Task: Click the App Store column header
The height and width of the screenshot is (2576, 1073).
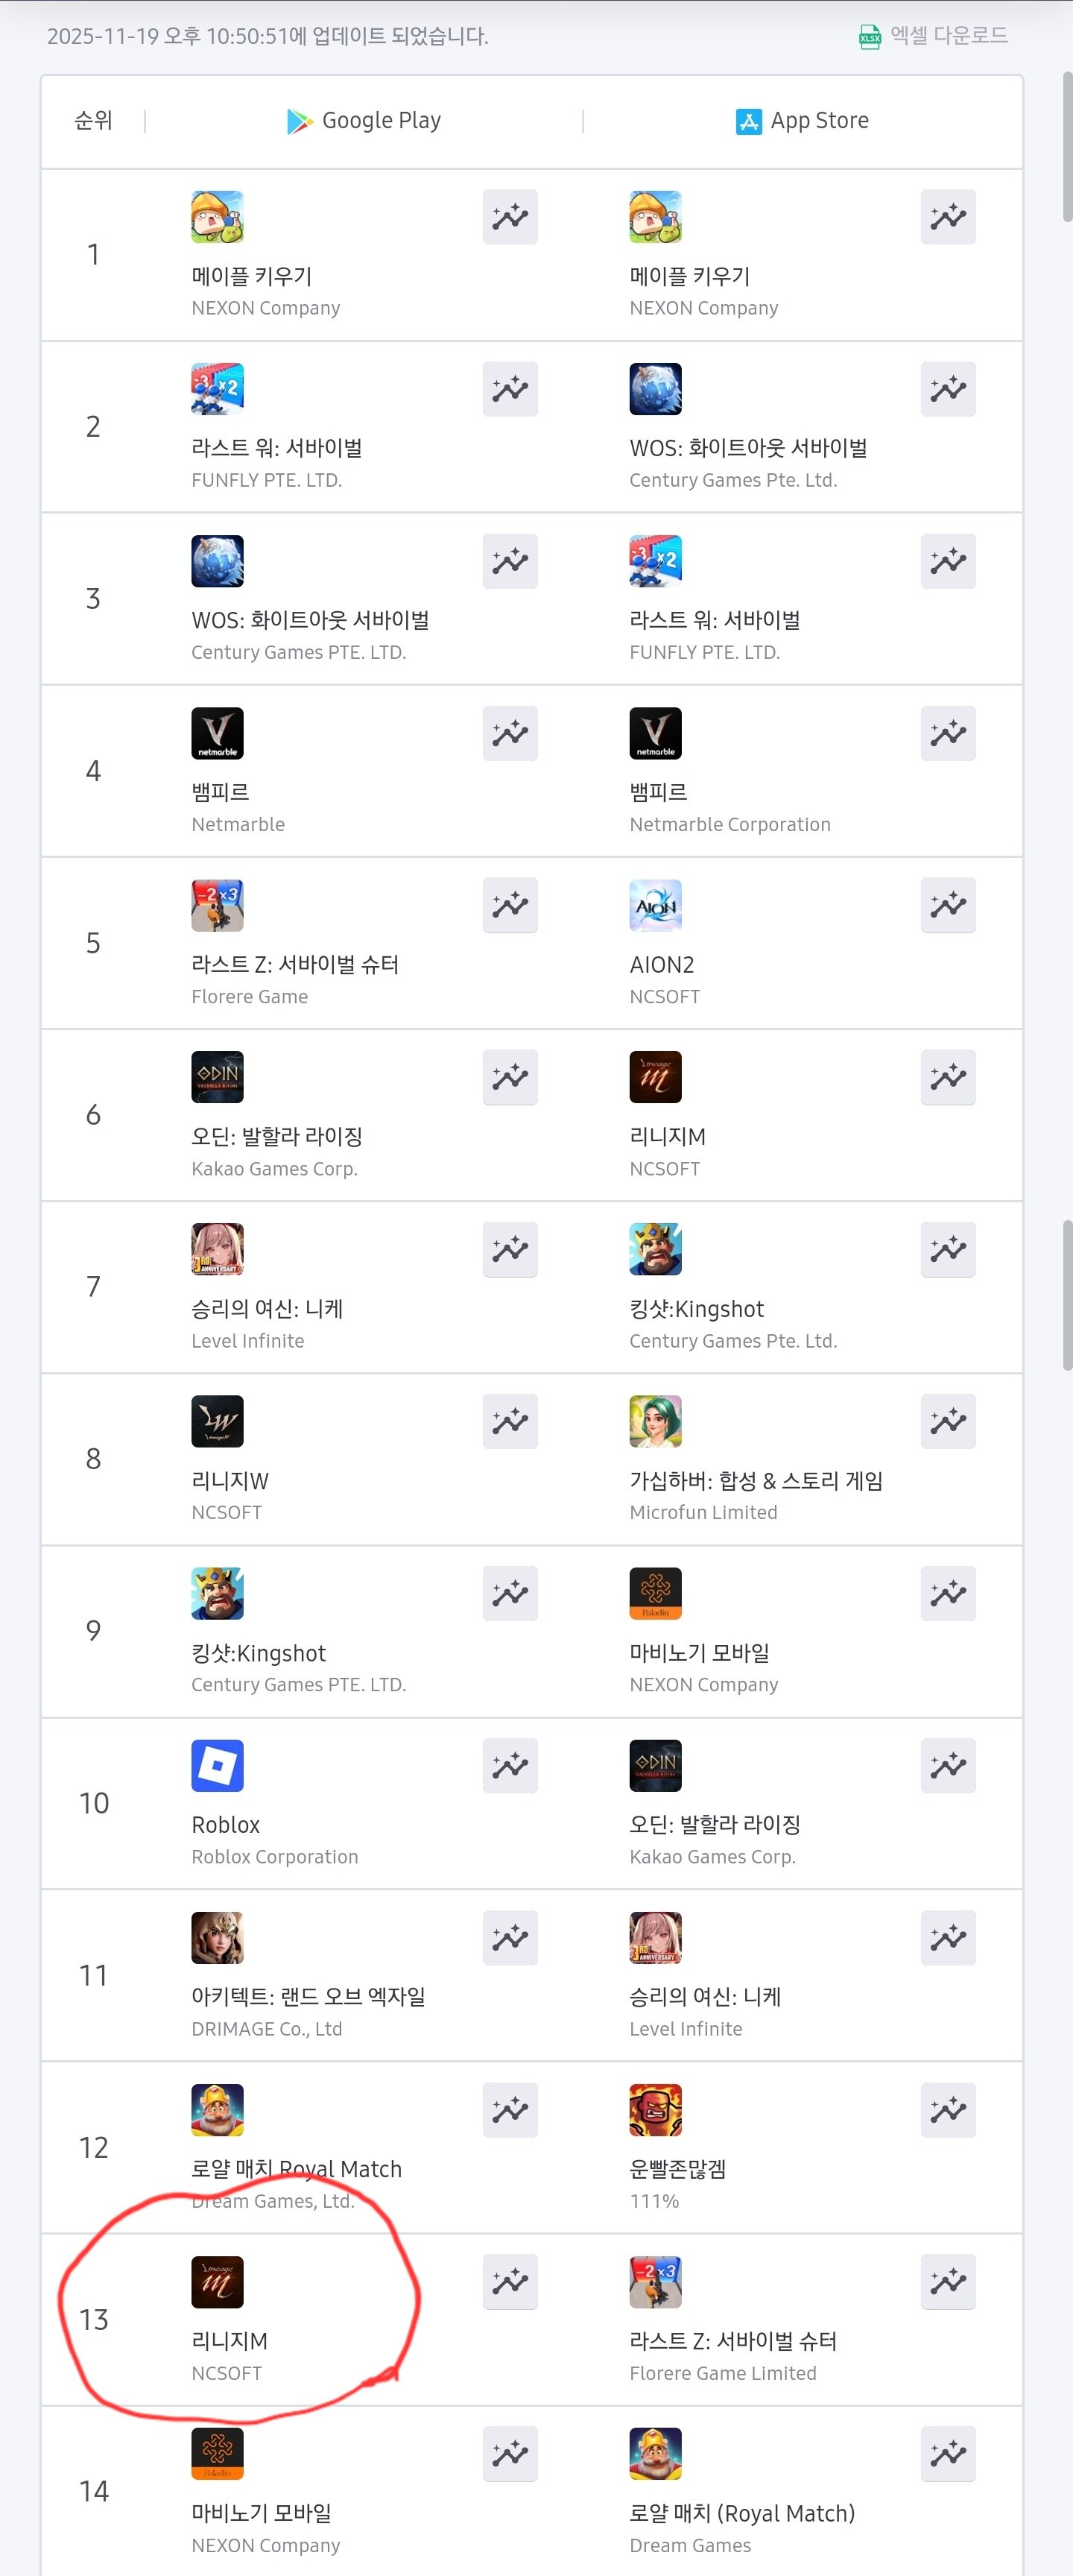Action: tap(802, 121)
